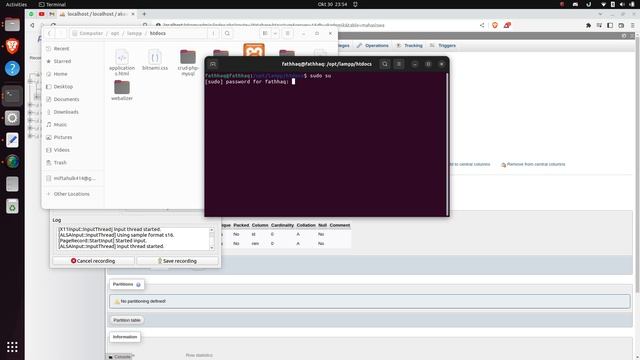This screenshot has height=360, width=640.
Task: Open the Files window hamburger menu
Action: click(287, 33)
